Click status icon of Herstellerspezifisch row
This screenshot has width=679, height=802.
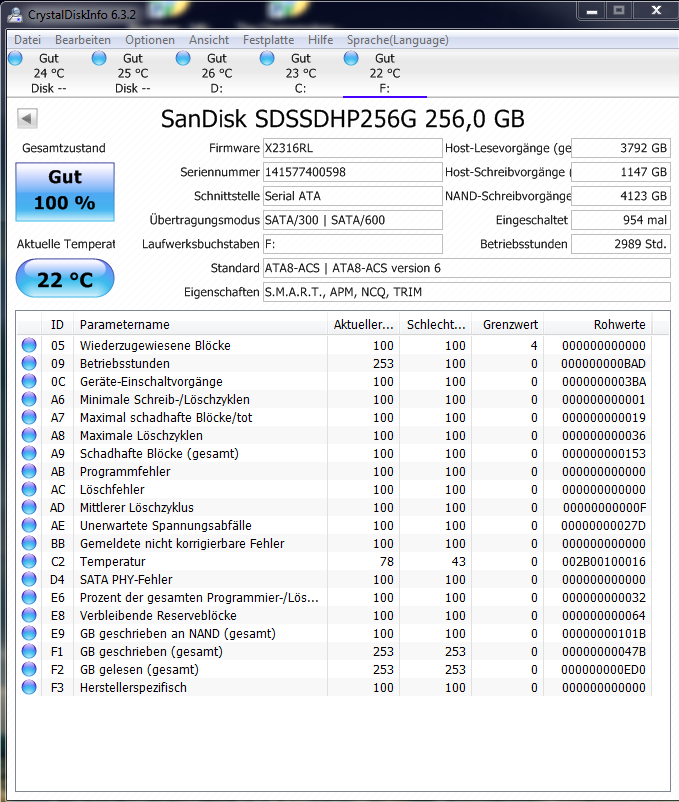[x=29, y=687]
